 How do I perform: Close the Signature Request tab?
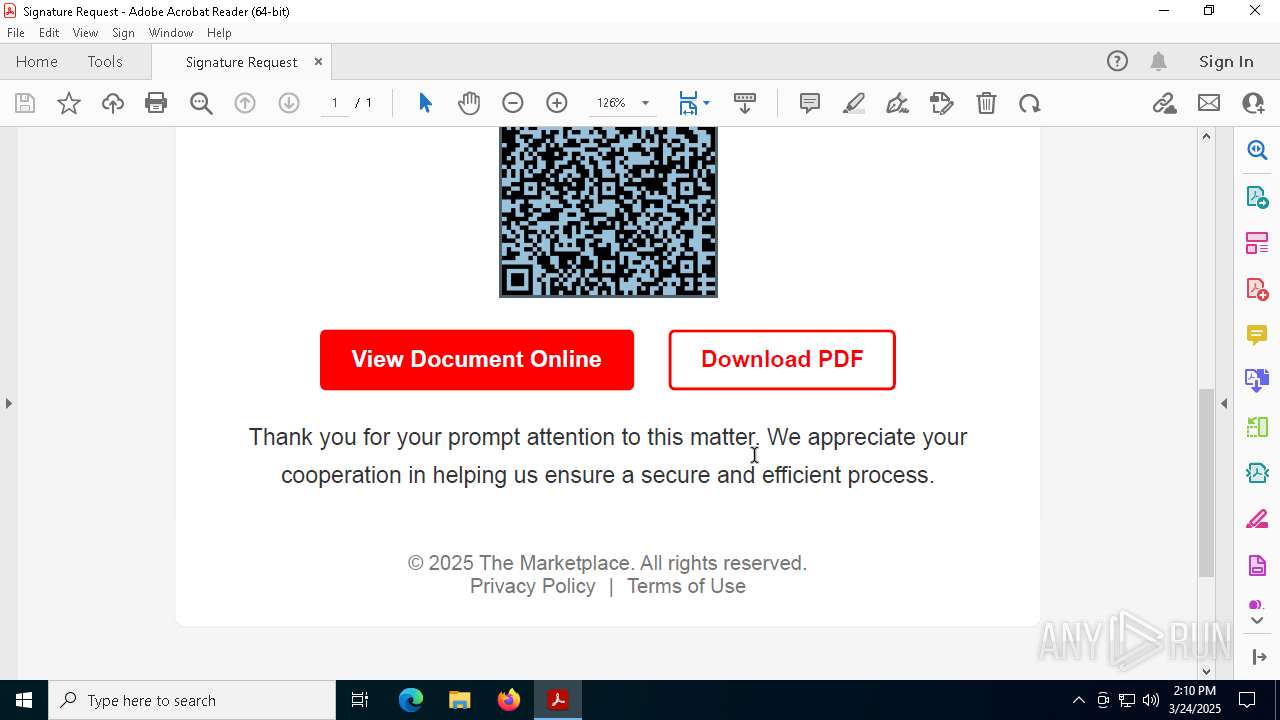click(x=318, y=61)
